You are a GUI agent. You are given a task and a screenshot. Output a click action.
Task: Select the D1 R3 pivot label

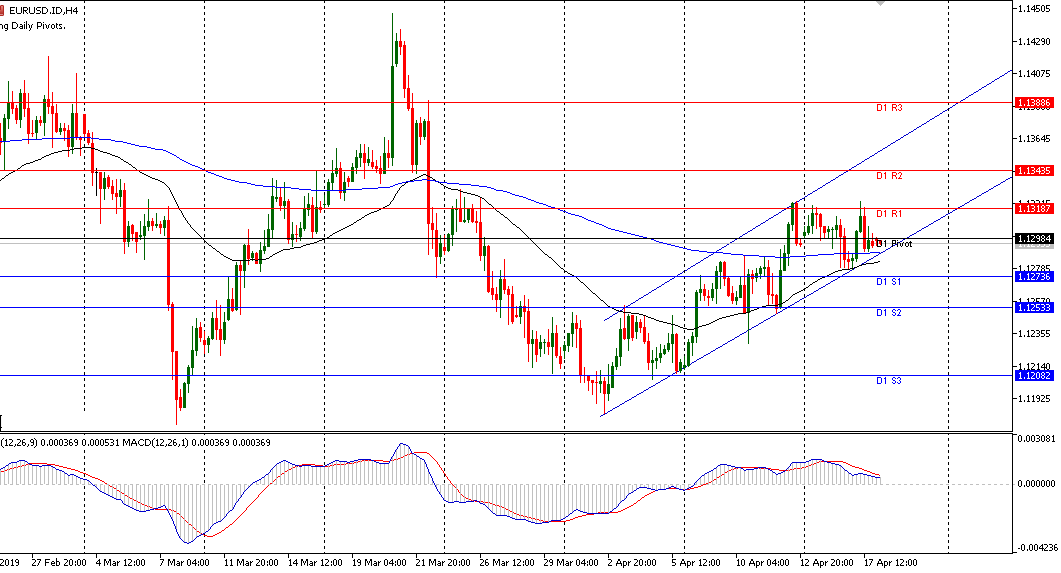click(x=889, y=108)
